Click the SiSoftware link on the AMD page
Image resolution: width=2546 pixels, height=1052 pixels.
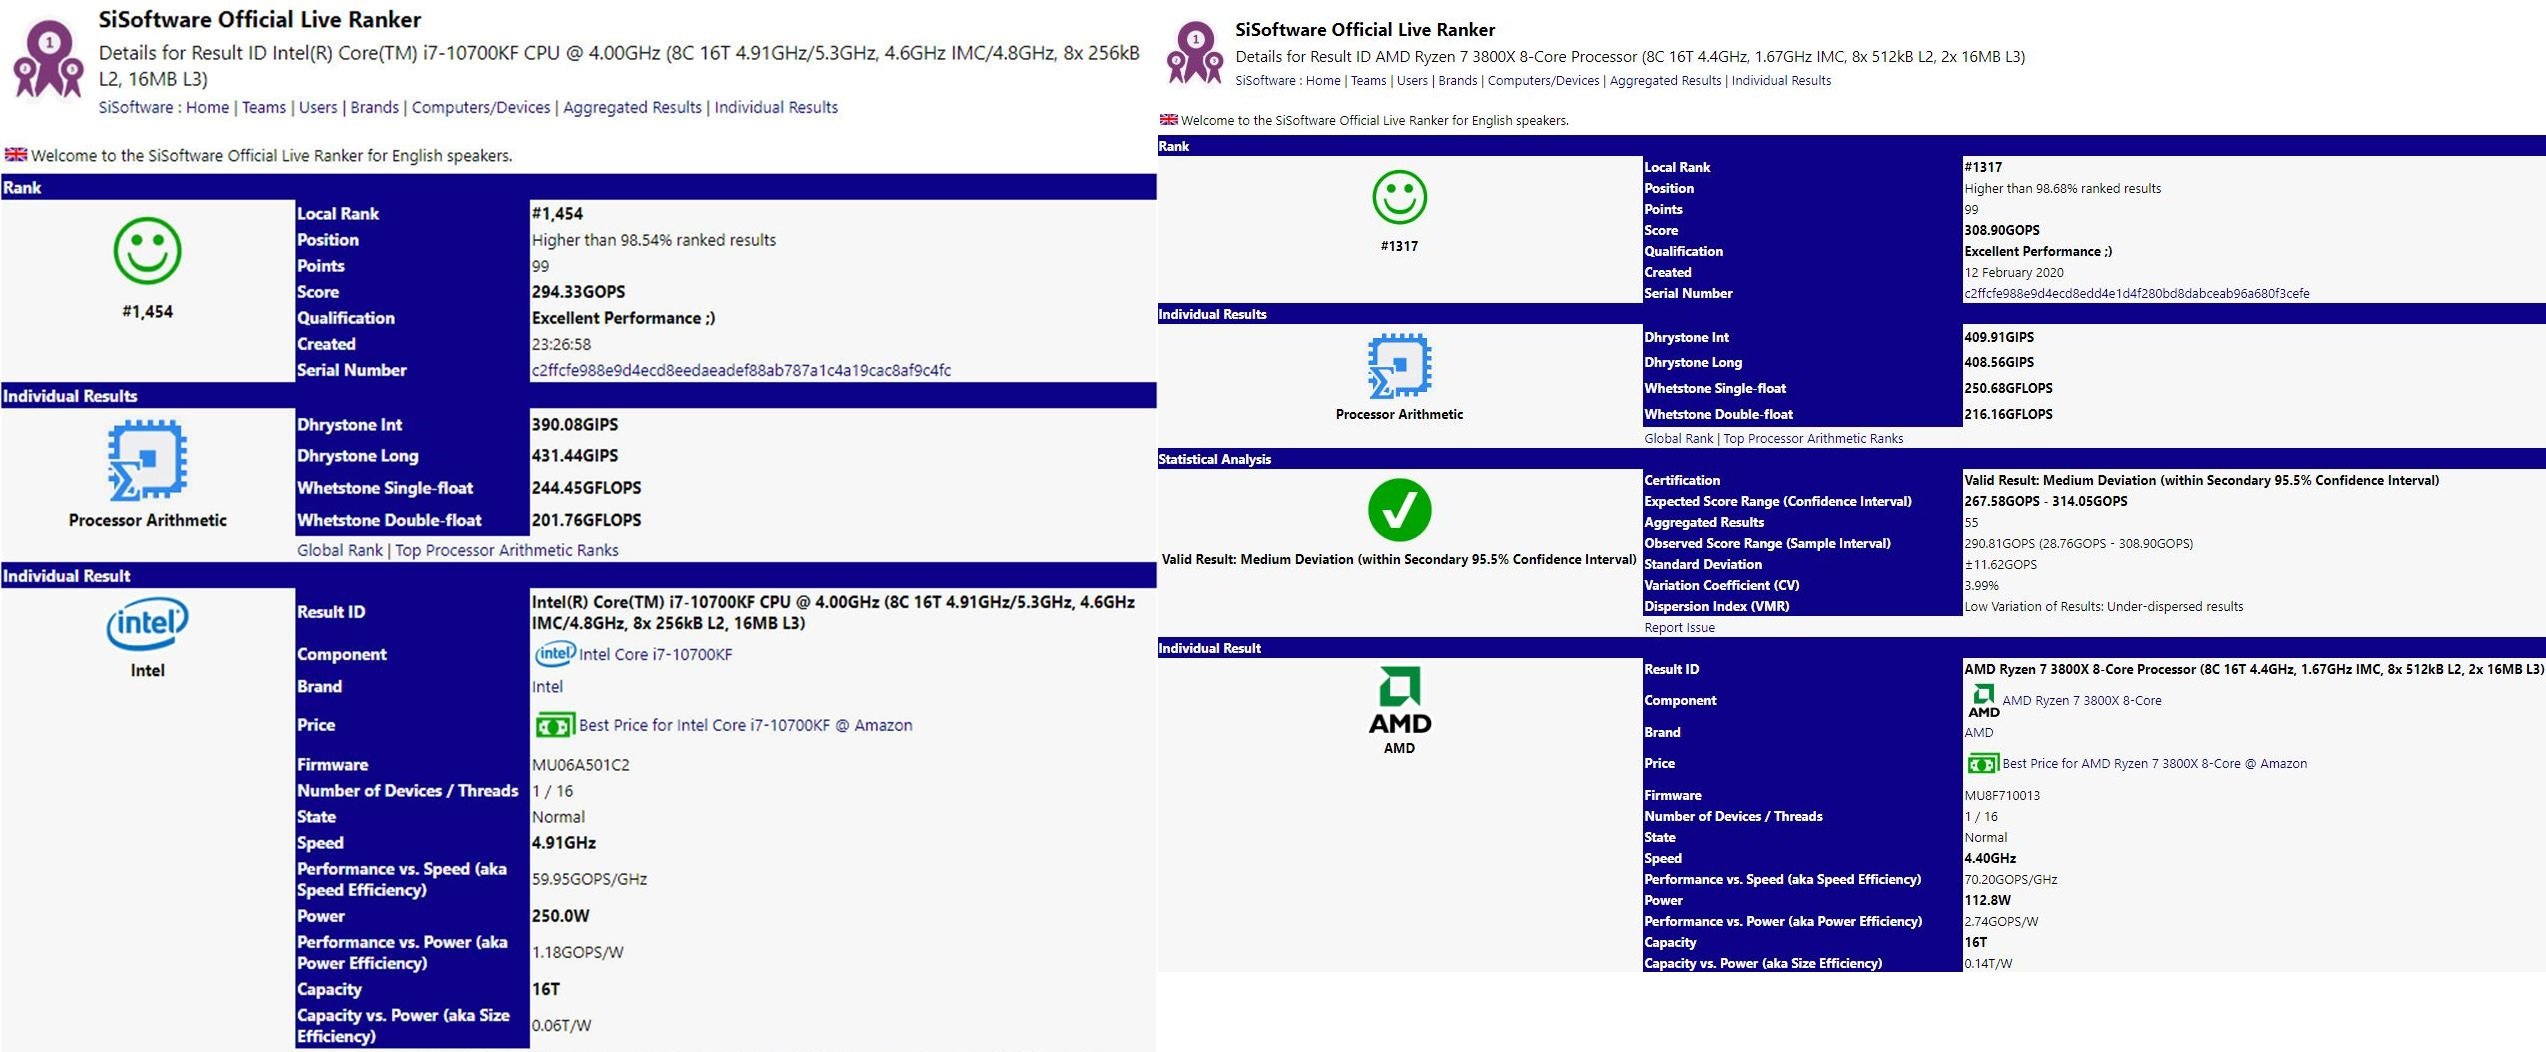tap(1265, 81)
